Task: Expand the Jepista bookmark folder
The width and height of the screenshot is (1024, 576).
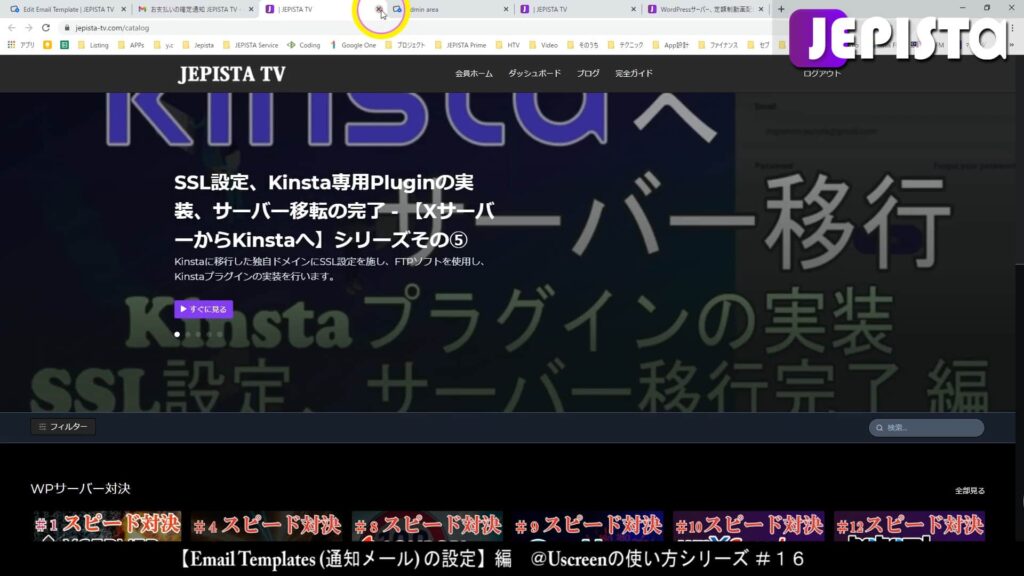Action: (x=198, y=45)
